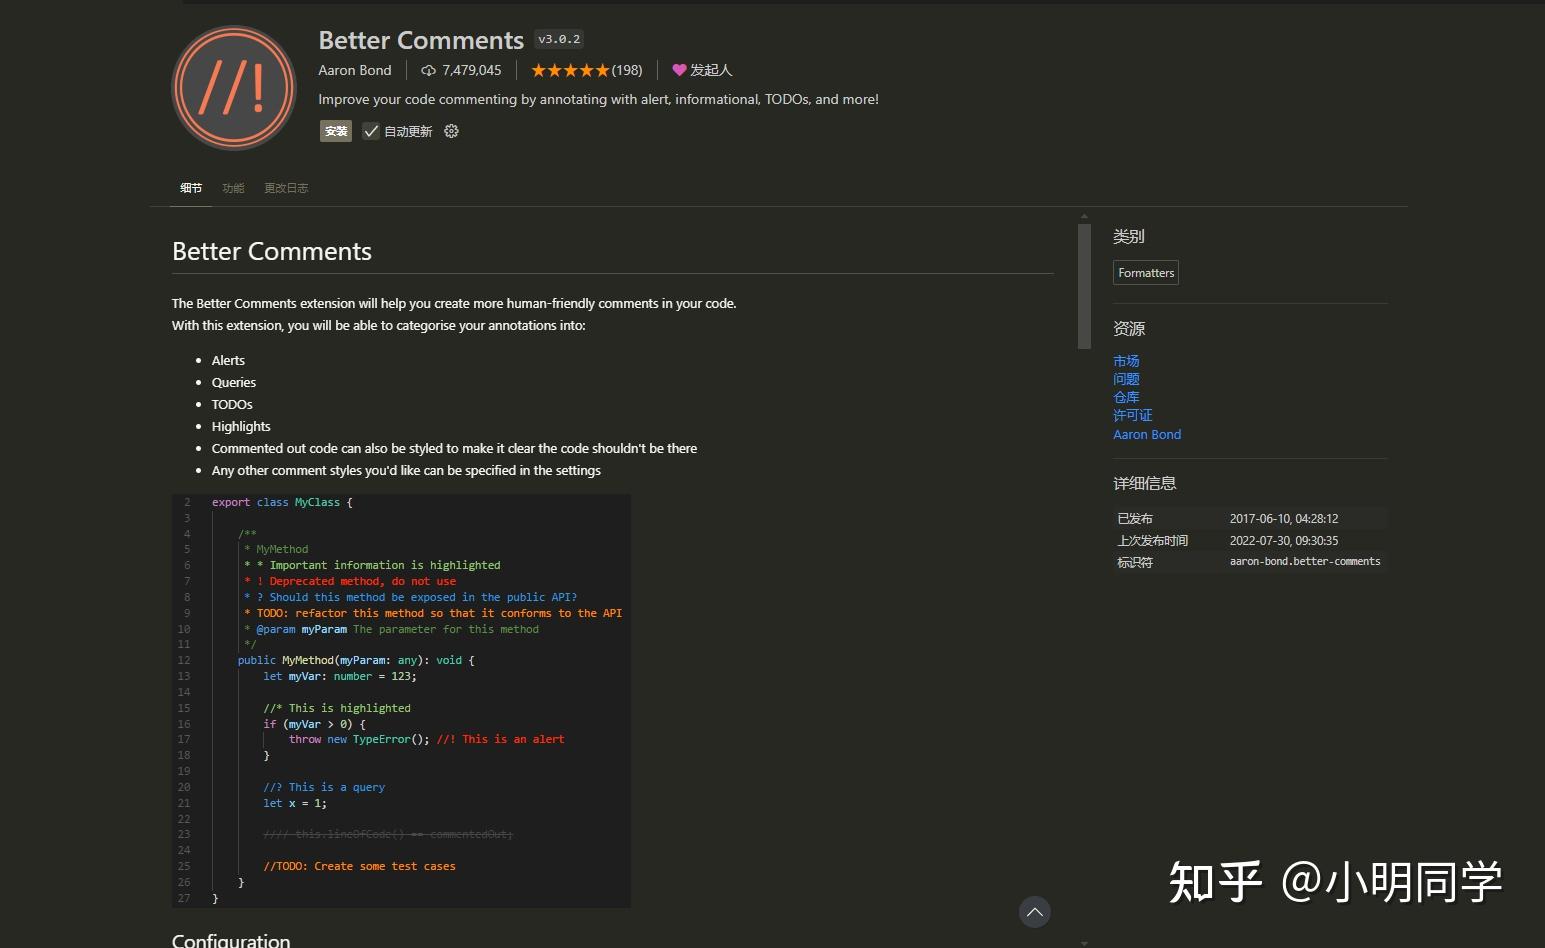Click the 安装 install button
Image resolution: width=1545 pixels, height=948 pixels.
pos(336,131)
